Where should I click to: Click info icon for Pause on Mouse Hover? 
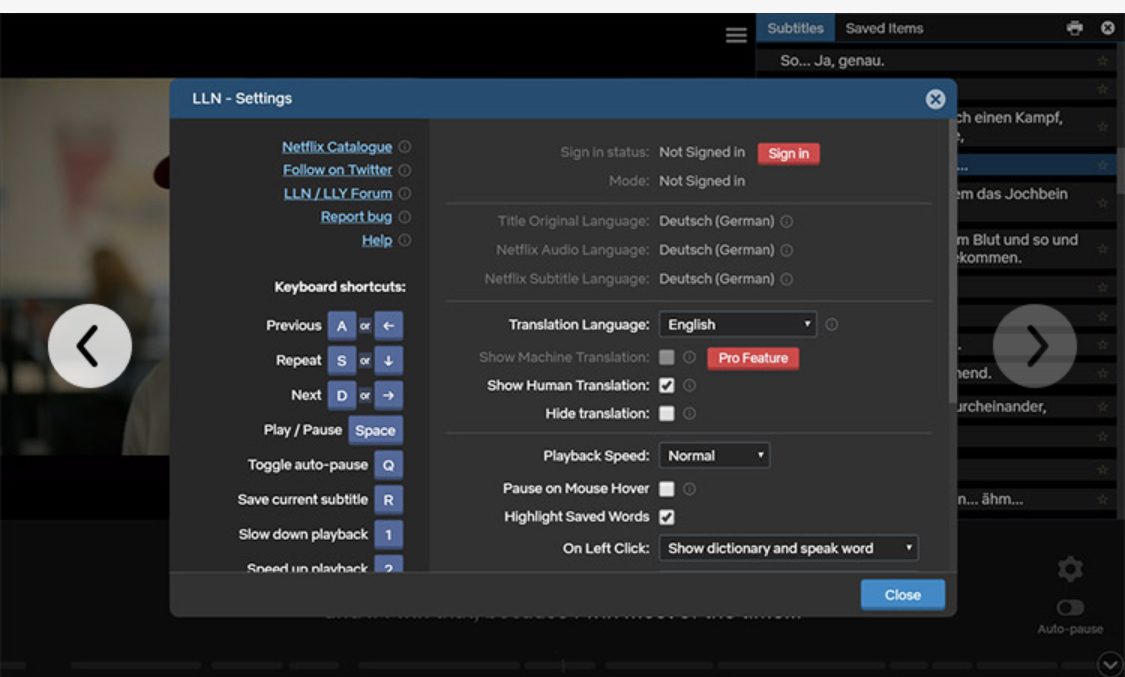689,489
